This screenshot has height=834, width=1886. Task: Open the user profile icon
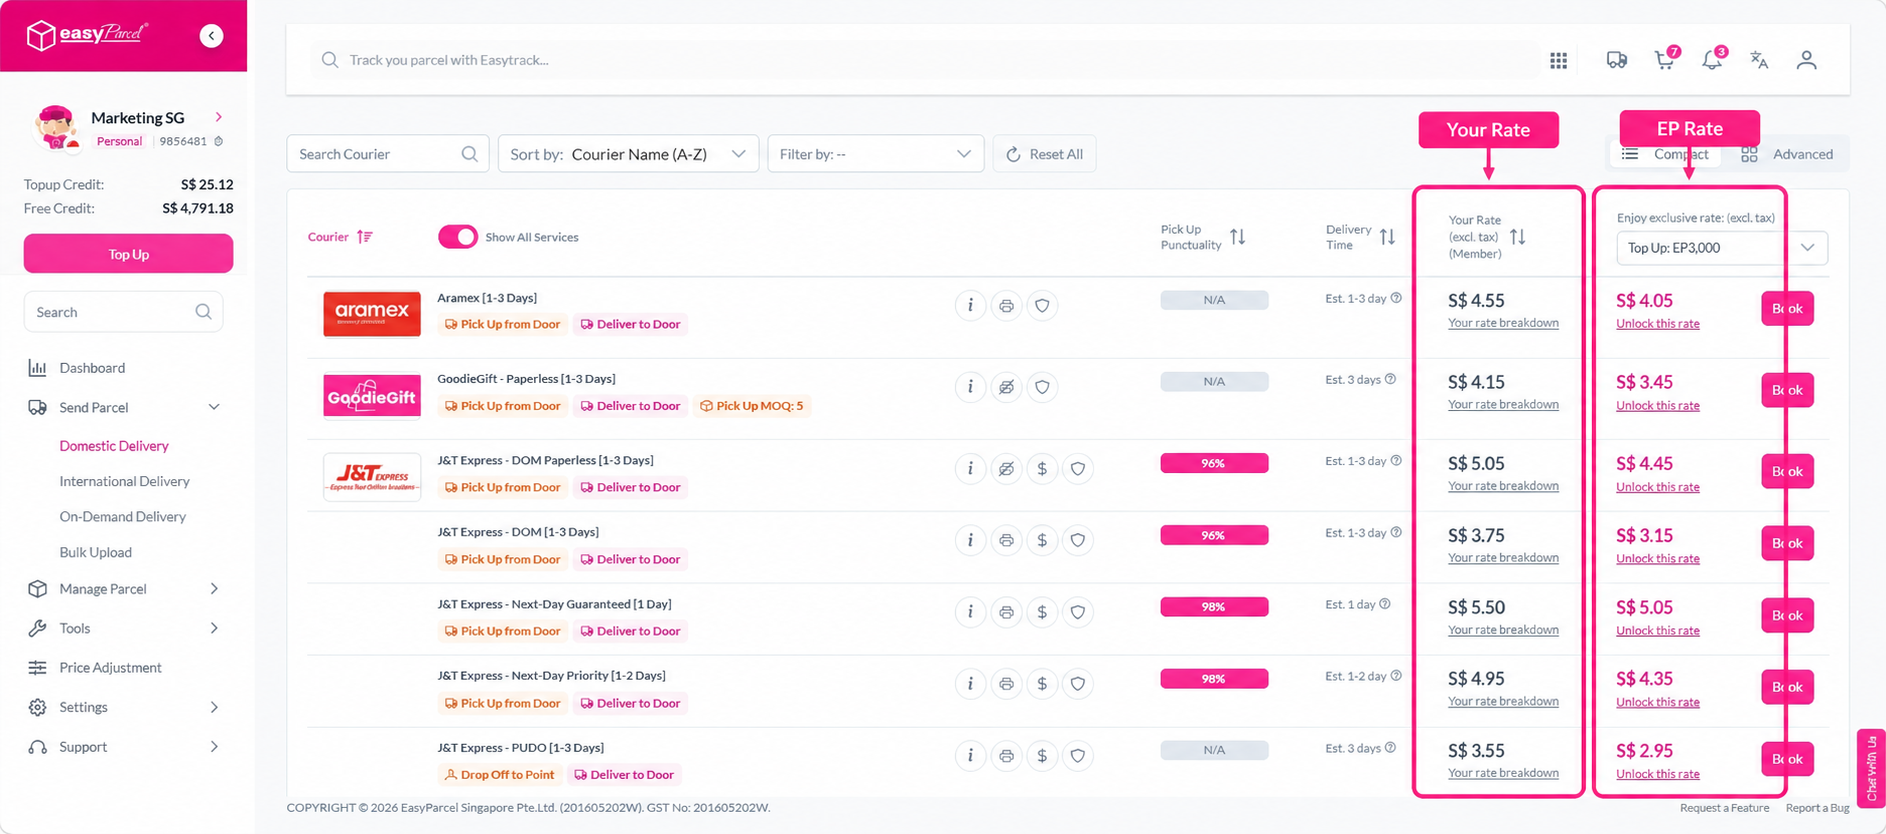(x=1806, y=60)
